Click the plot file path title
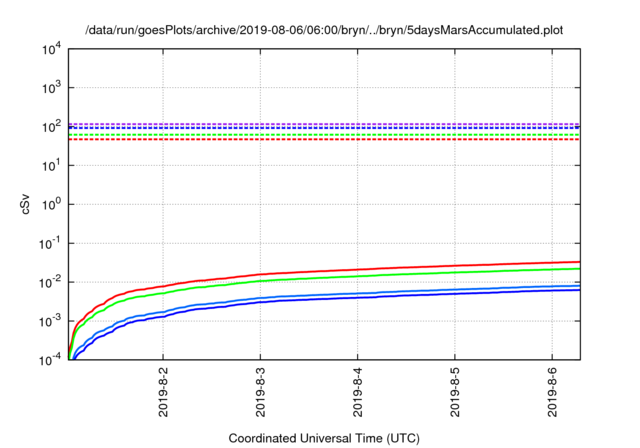The height and width of the screenshot is (448, 640). 324,30
